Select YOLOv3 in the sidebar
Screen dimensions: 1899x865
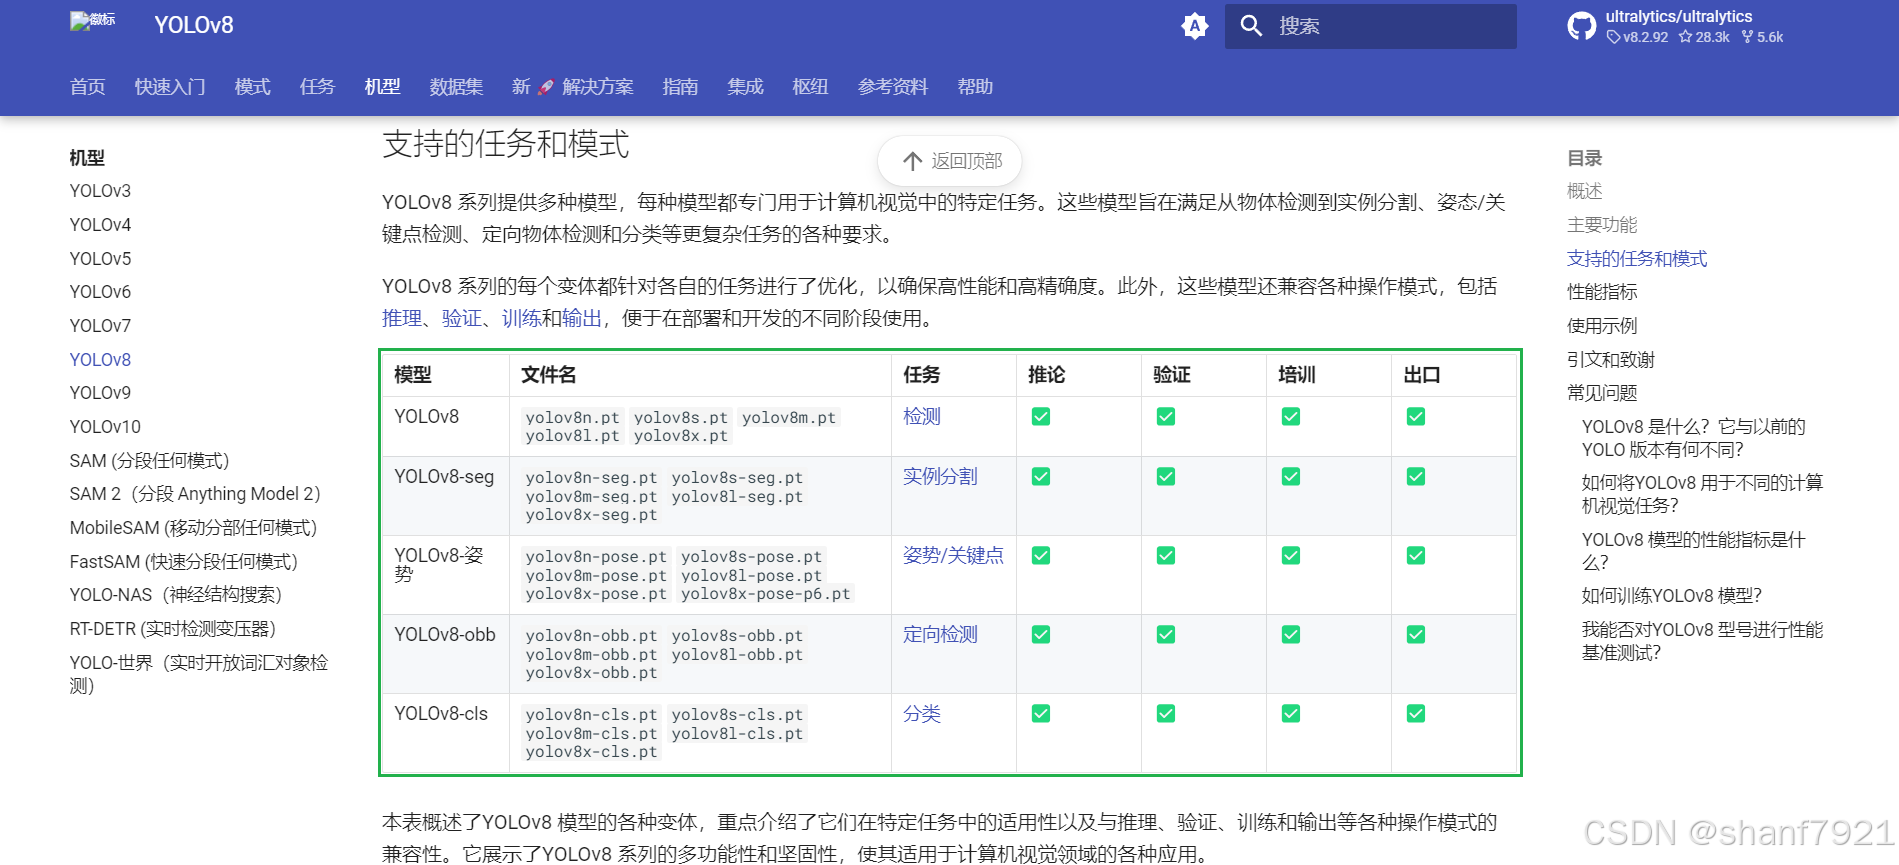(x=100, y=191)
